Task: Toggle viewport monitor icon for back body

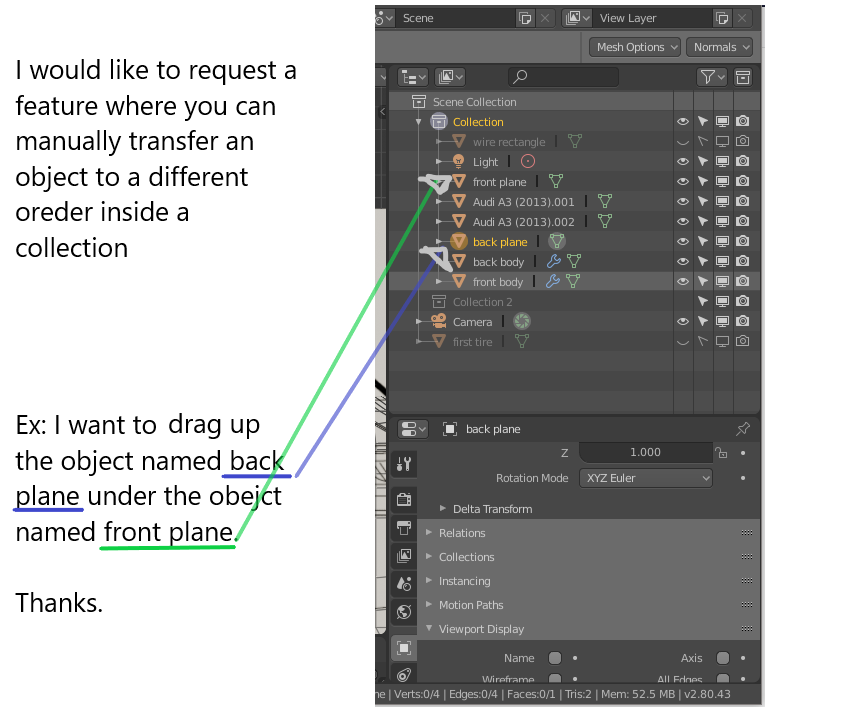Action: (722, 261)
